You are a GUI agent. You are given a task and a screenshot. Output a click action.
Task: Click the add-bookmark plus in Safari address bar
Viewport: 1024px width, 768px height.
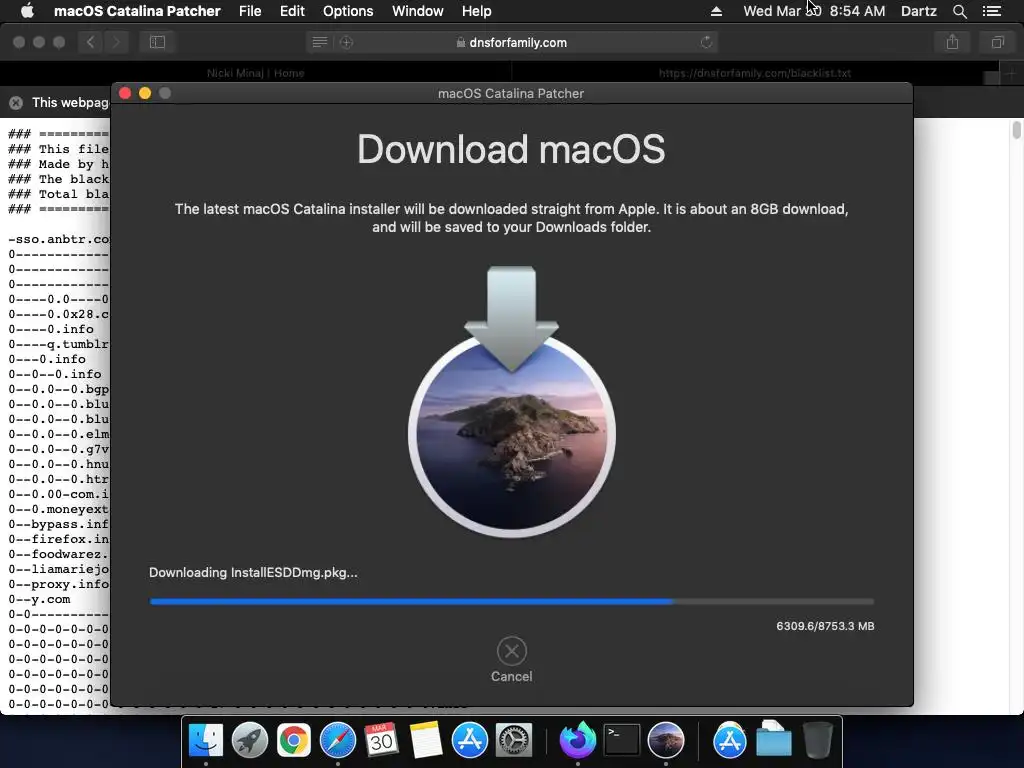[346, 42]
